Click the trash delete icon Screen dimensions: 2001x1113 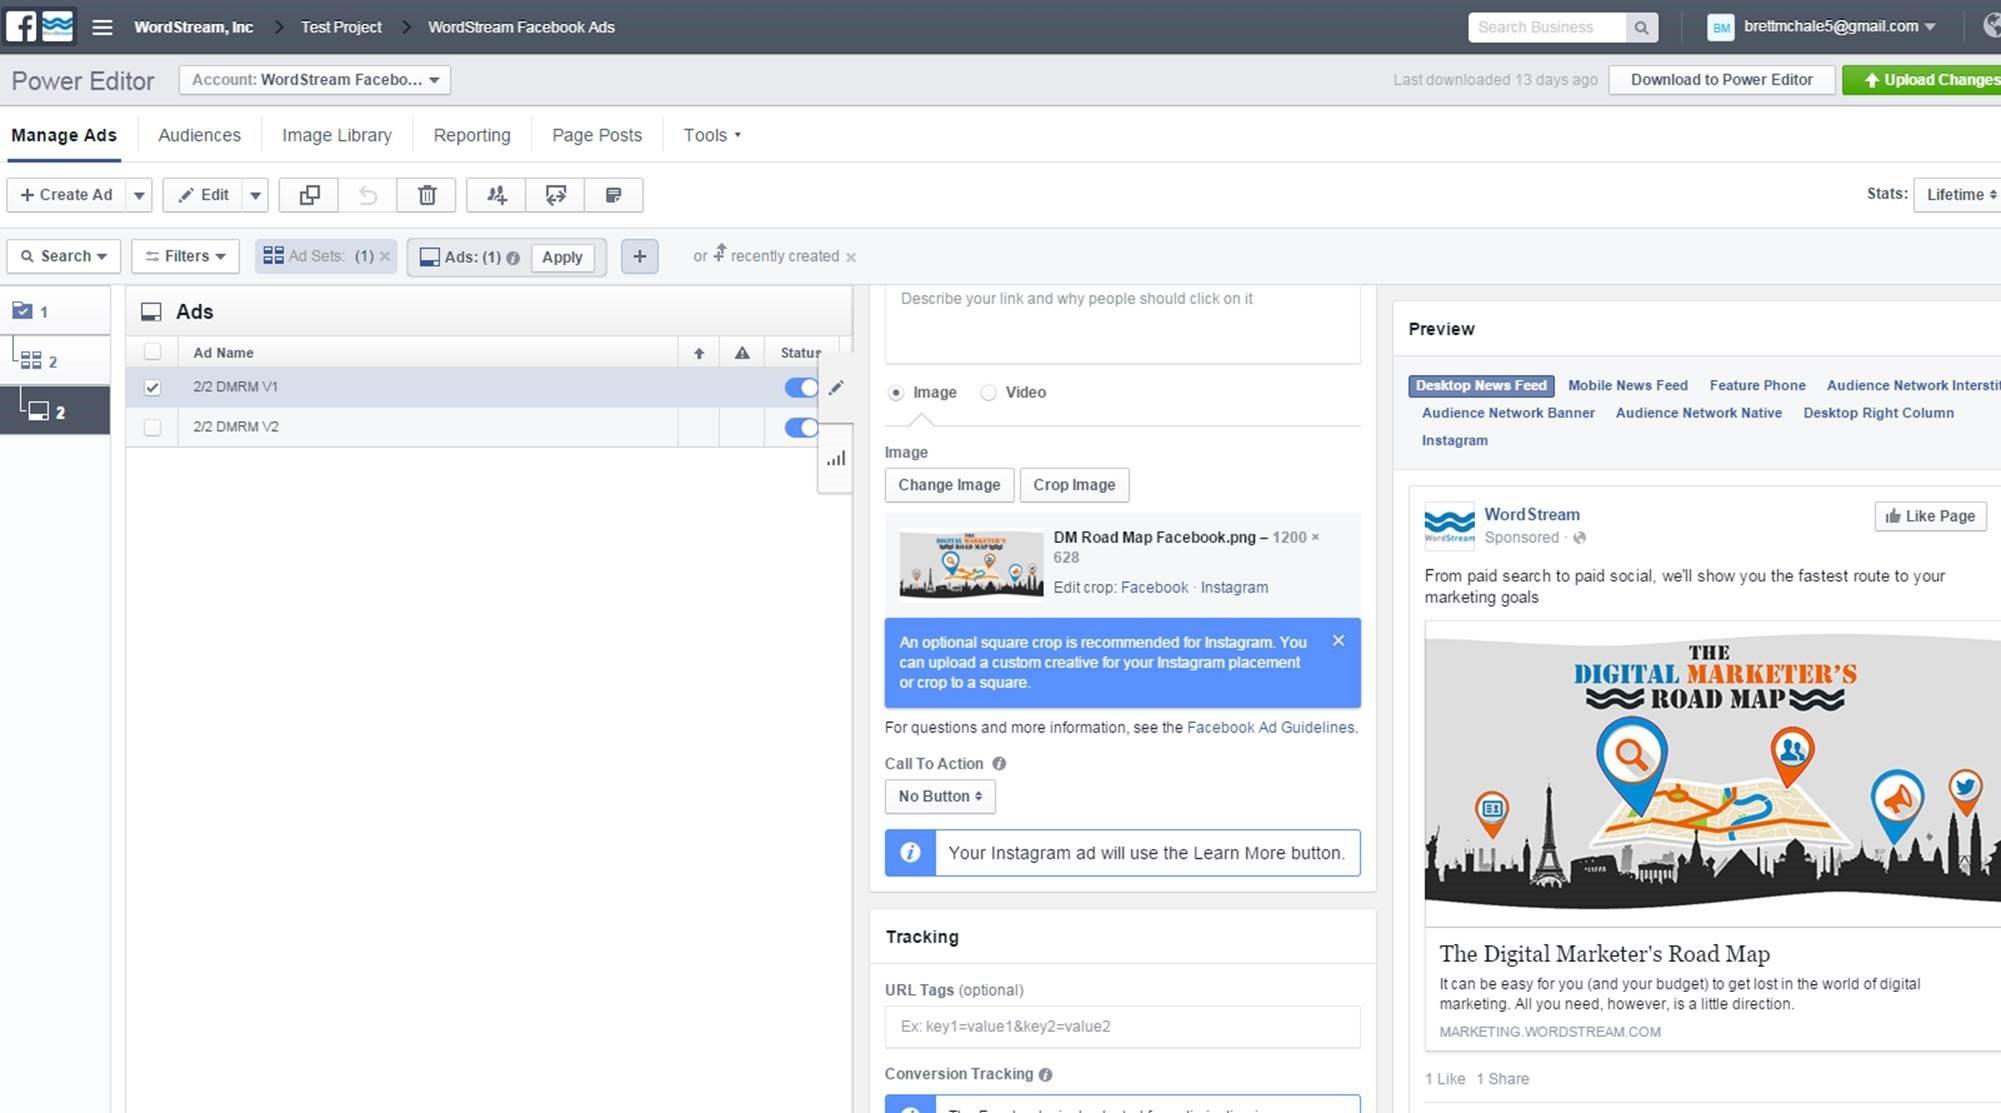[x=427, y=195]
